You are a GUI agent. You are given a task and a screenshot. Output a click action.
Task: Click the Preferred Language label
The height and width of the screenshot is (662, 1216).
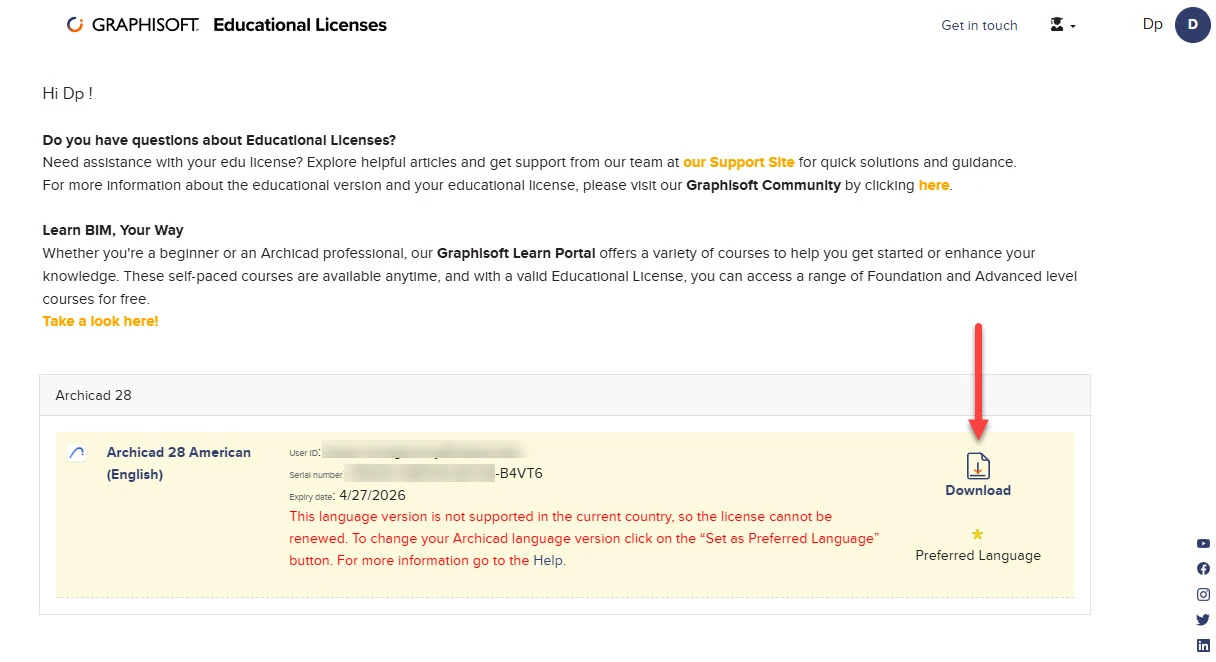[x=978, y=555]
